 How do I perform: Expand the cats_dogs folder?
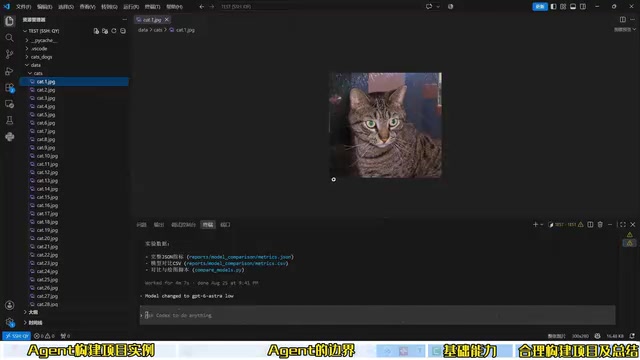point(27,57)
